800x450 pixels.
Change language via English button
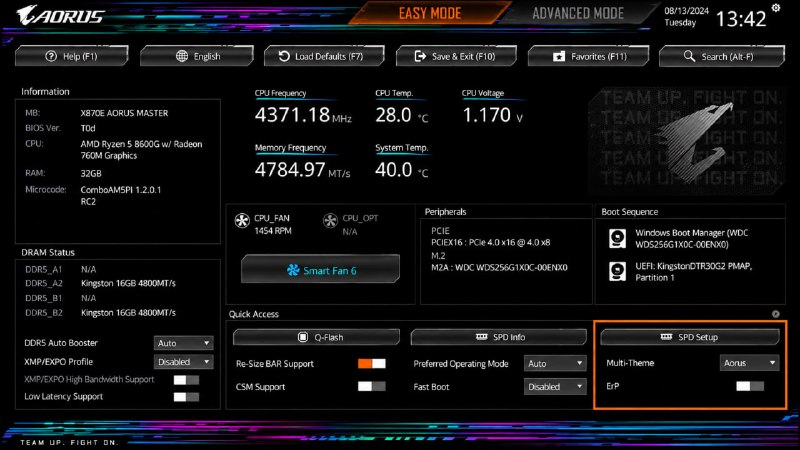[197, 56]
